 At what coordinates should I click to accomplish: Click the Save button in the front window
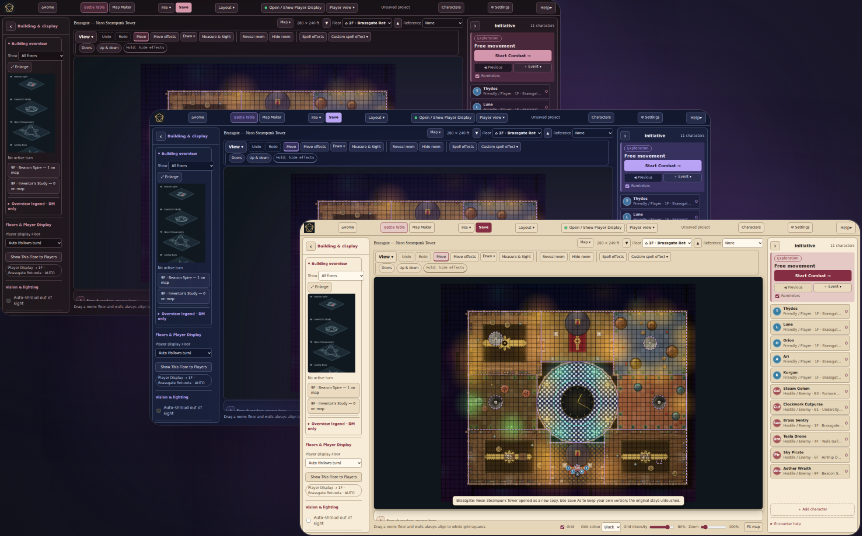point(483,228)
